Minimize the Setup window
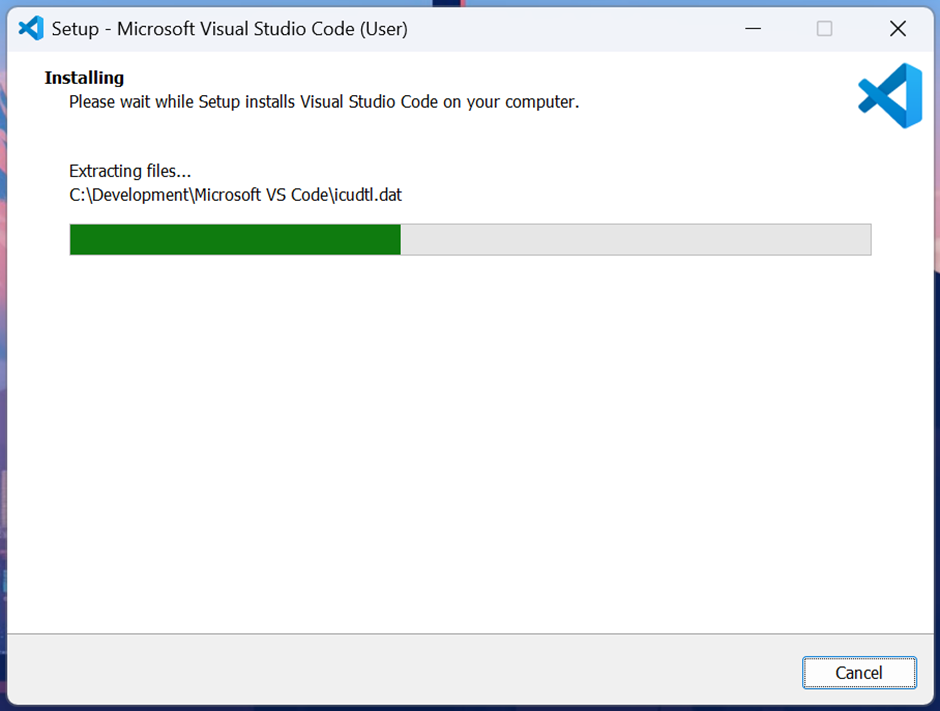 [x=753, y=28]
